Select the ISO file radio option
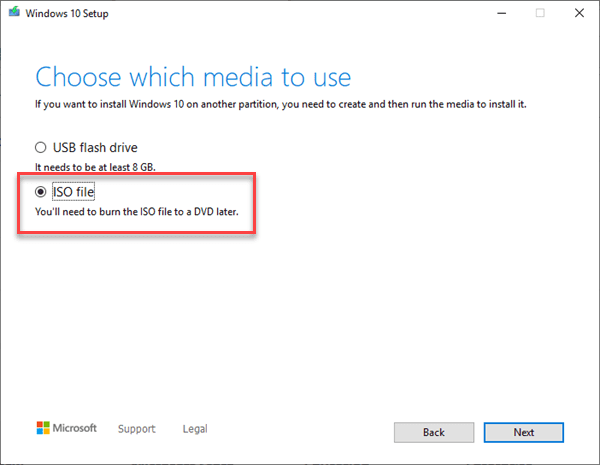600x465 pixels. (x=41, y=192)
